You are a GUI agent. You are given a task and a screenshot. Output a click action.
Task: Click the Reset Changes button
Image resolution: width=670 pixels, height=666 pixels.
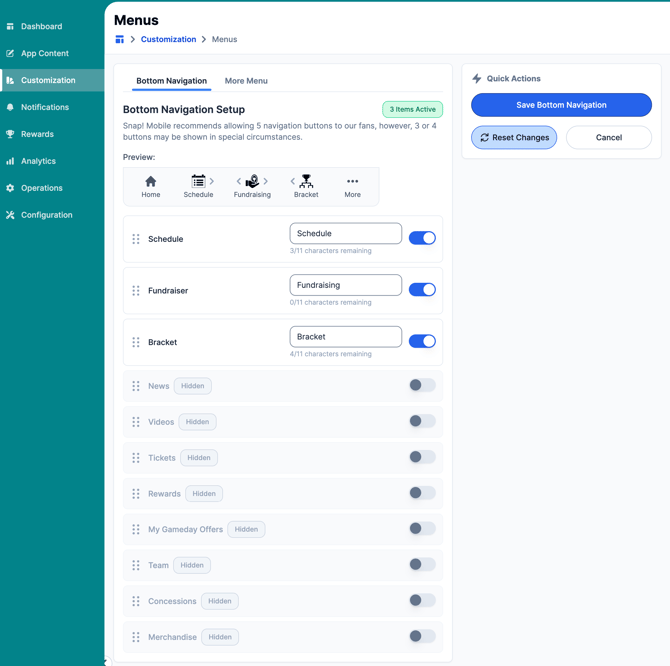pyautogui.click(x=514, y=138)
